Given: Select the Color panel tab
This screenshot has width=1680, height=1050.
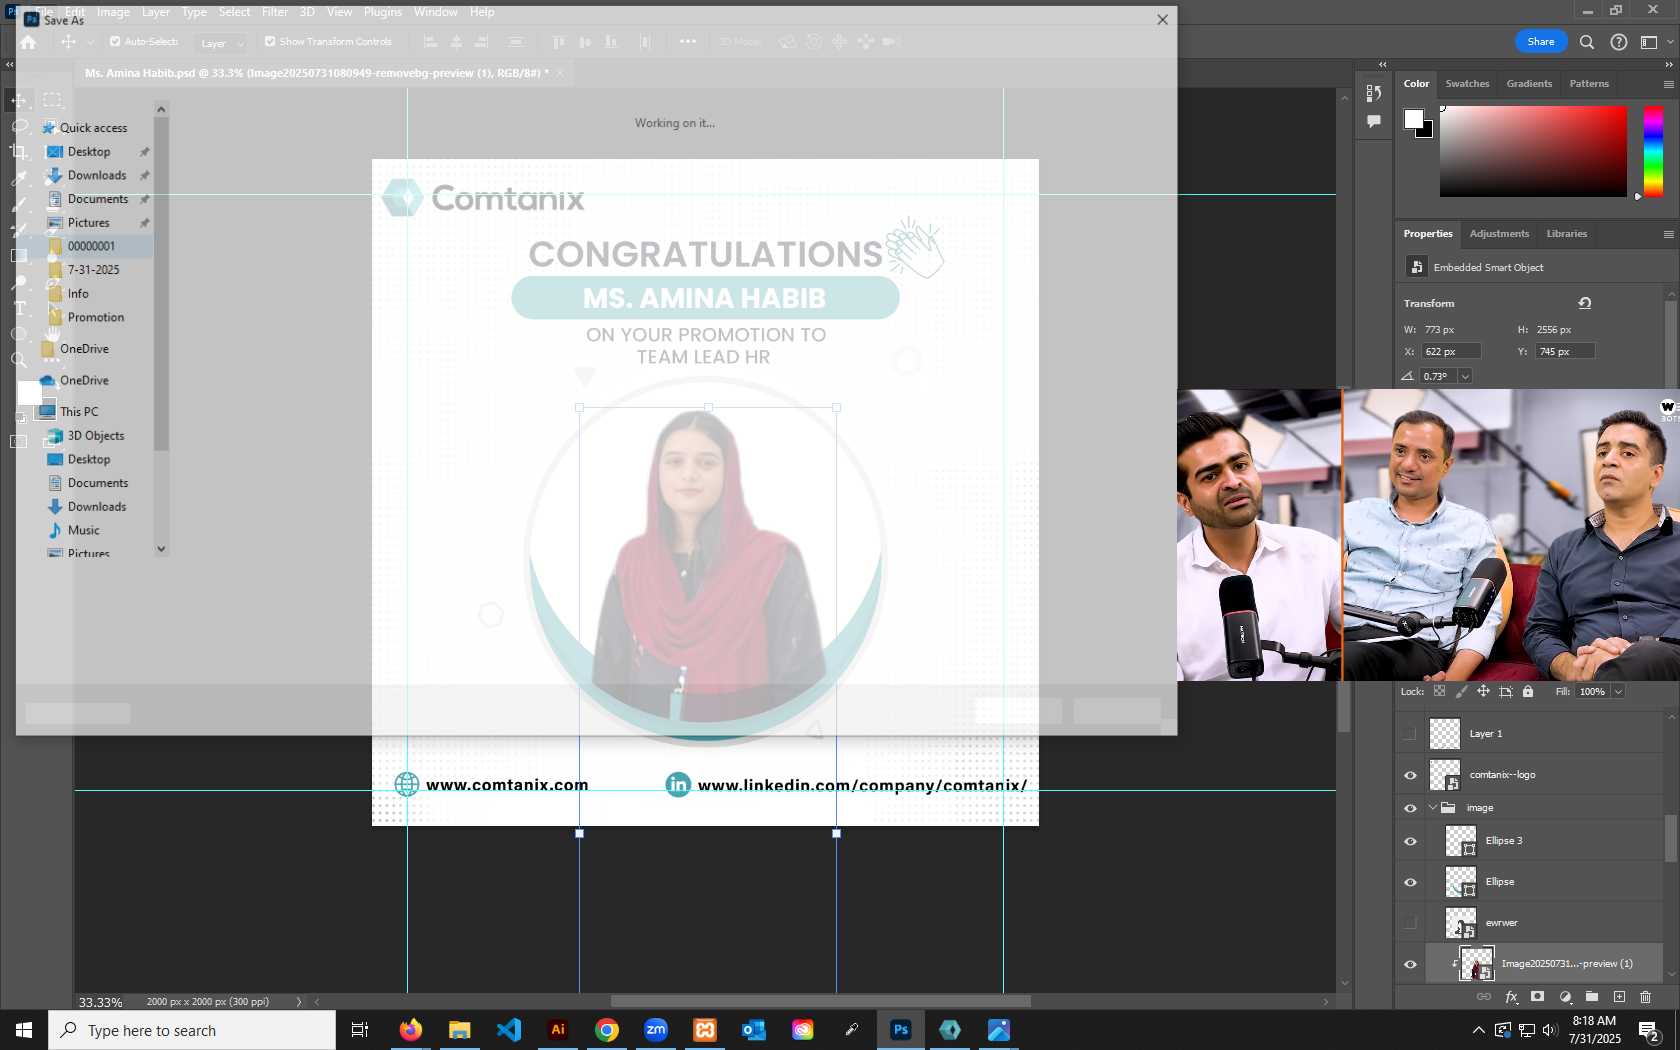Looking at the screenshot, I should pos(1416,84).
